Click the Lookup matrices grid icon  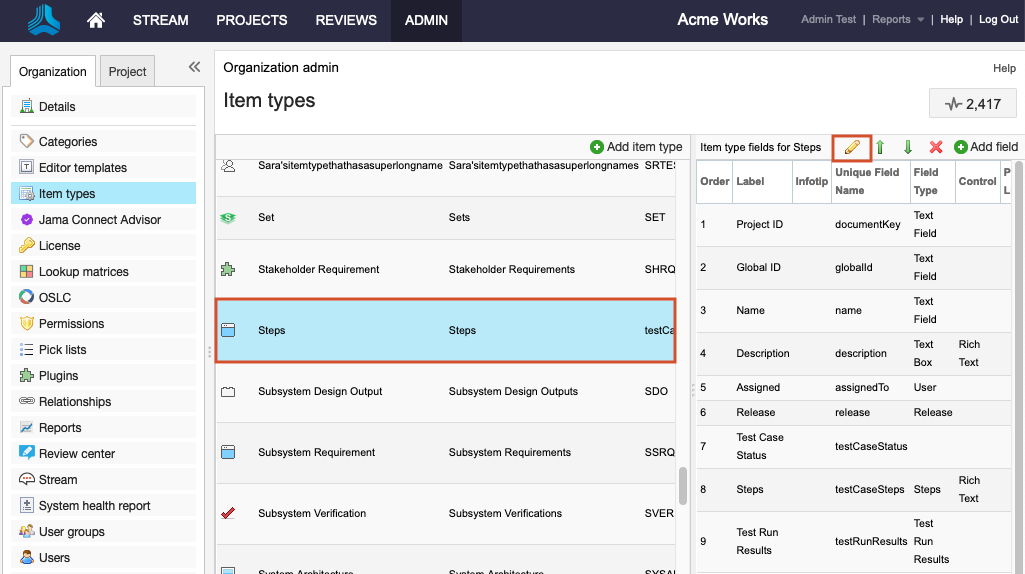click(x=26, y=271)
